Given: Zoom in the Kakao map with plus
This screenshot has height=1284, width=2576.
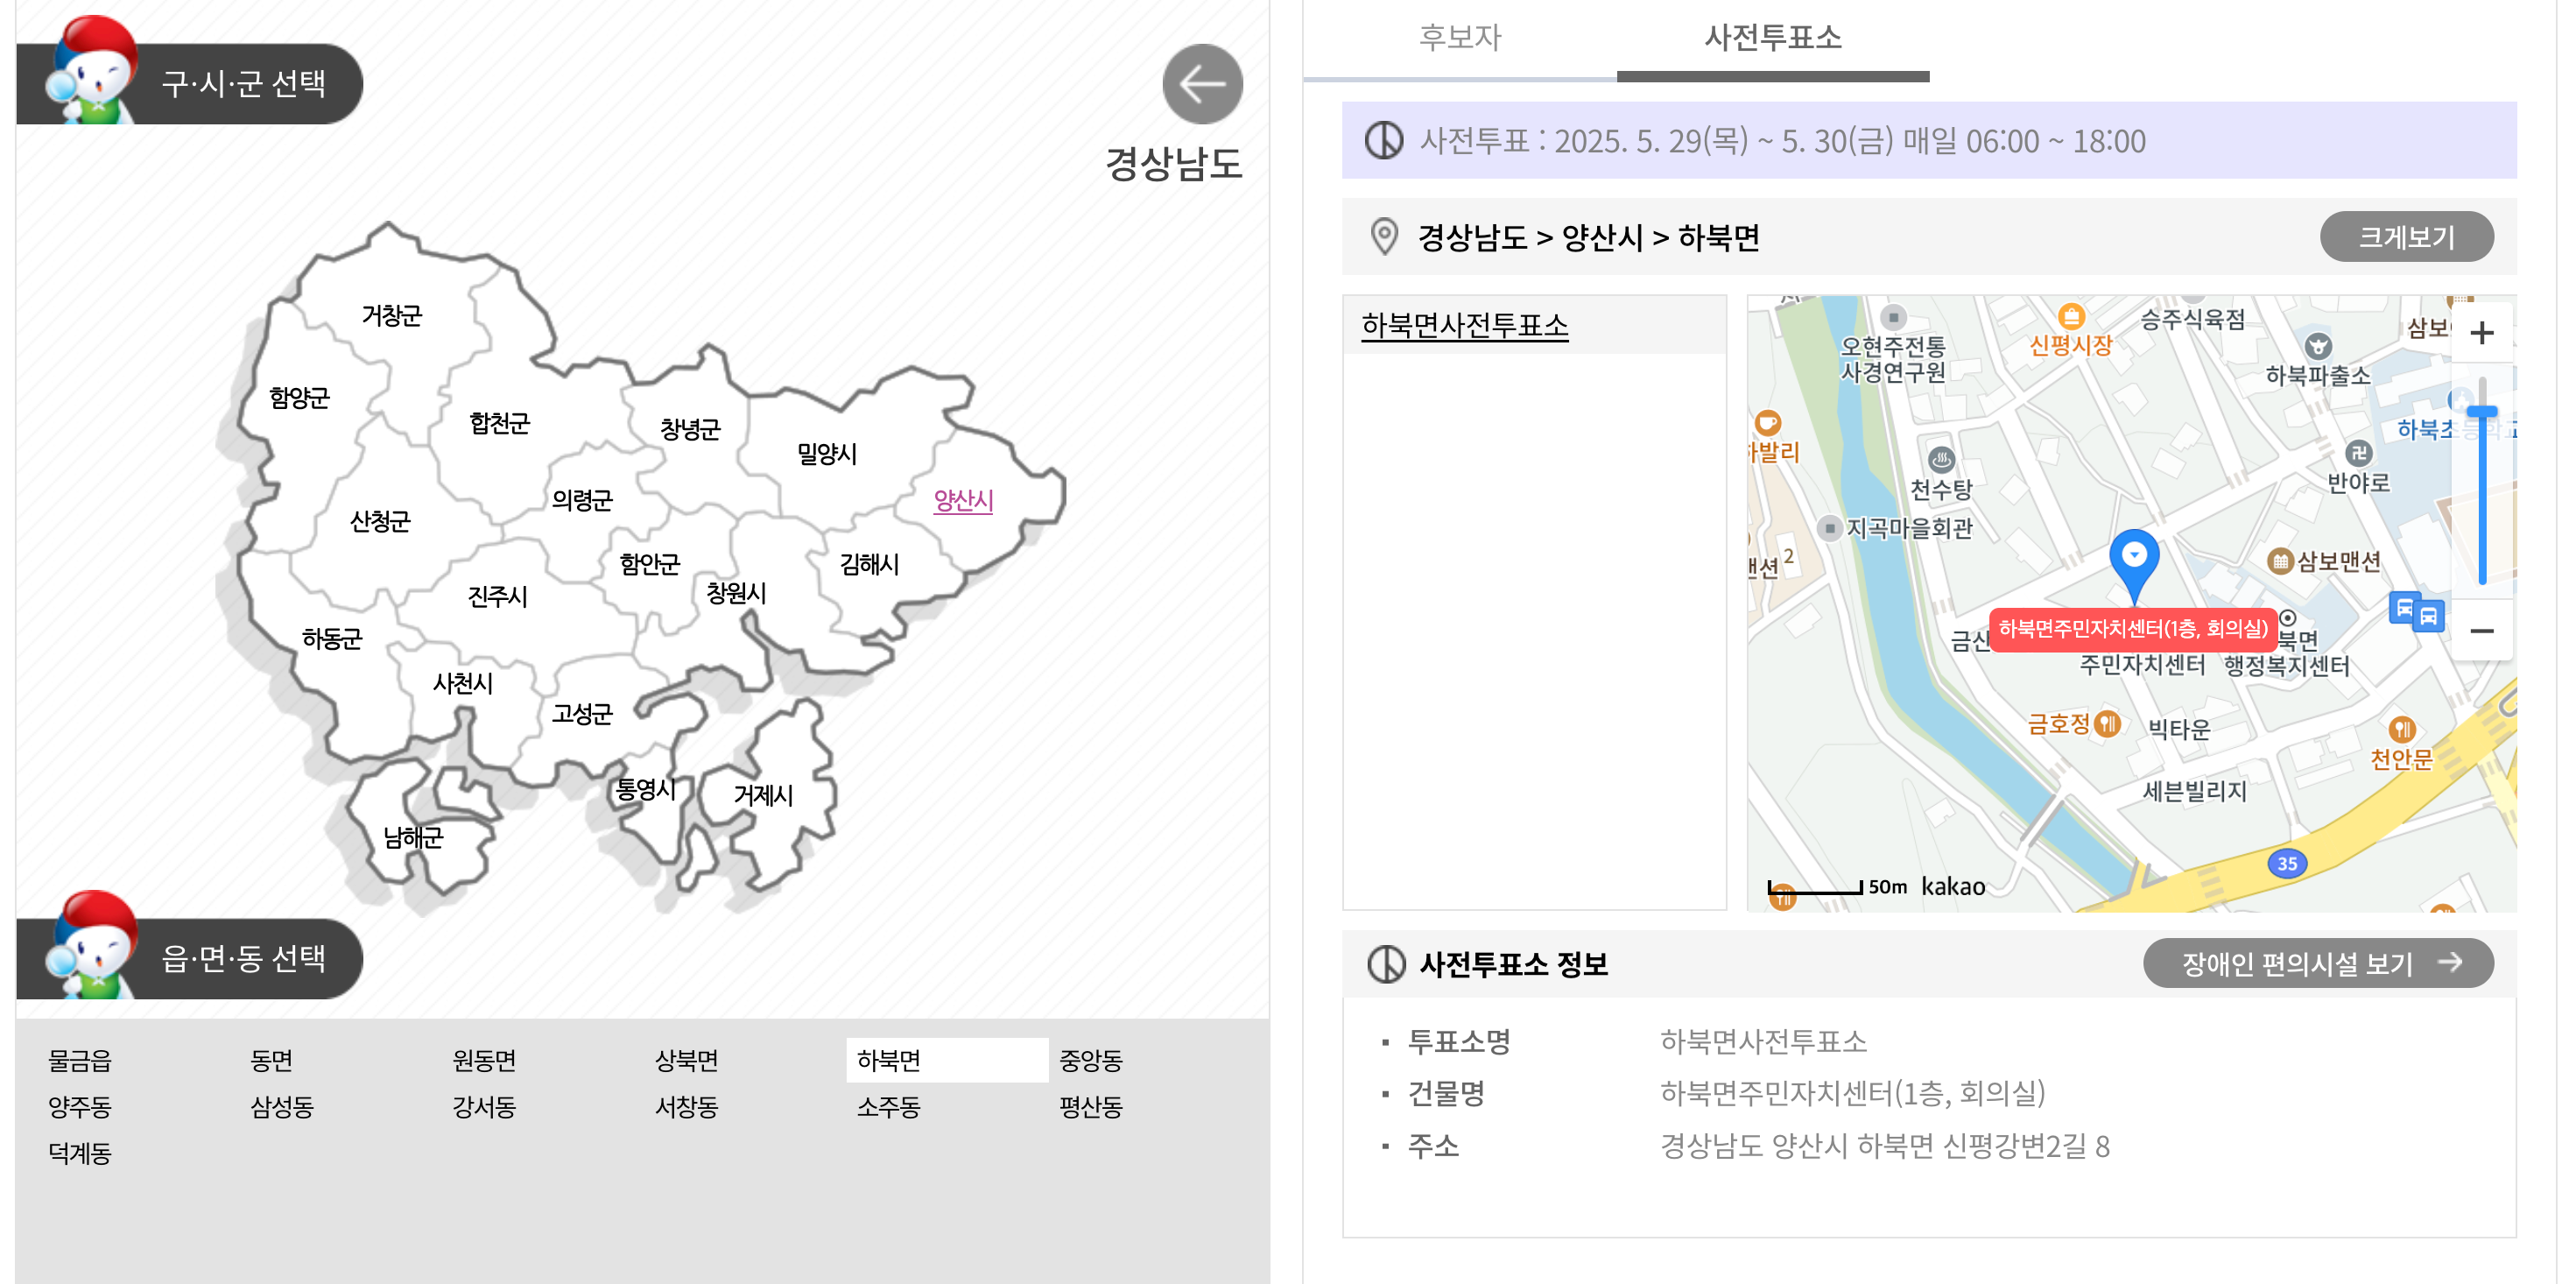Looking at the screenshot, I should (x=2481, y=333).
